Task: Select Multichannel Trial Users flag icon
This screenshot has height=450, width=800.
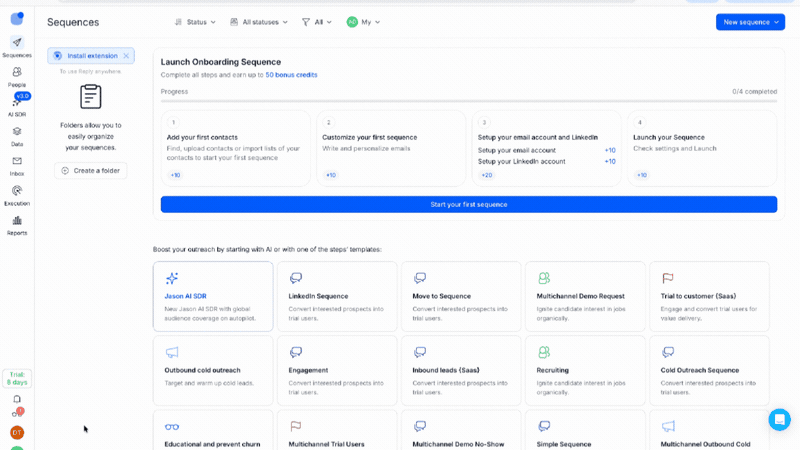Action: (x=296, y=426)
